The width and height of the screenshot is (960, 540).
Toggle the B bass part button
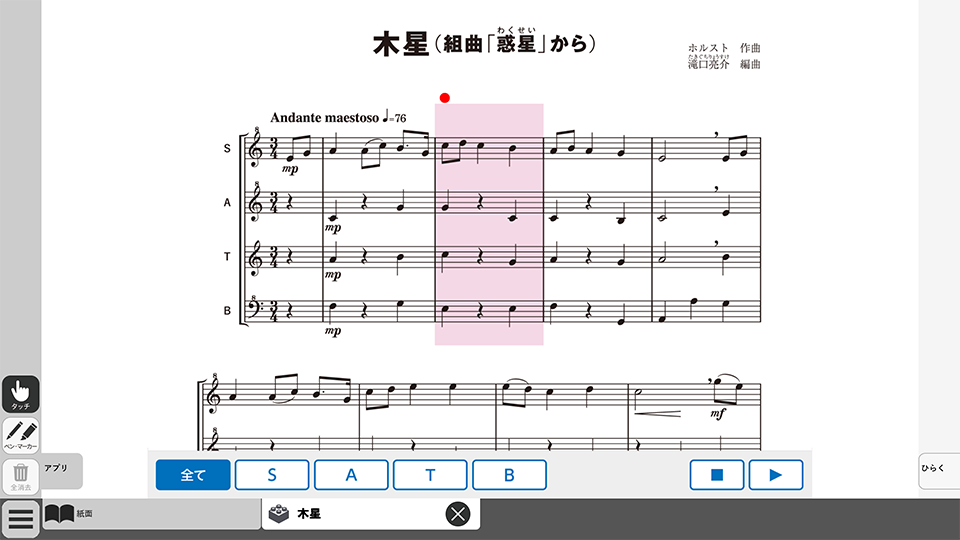click(509, 475)
